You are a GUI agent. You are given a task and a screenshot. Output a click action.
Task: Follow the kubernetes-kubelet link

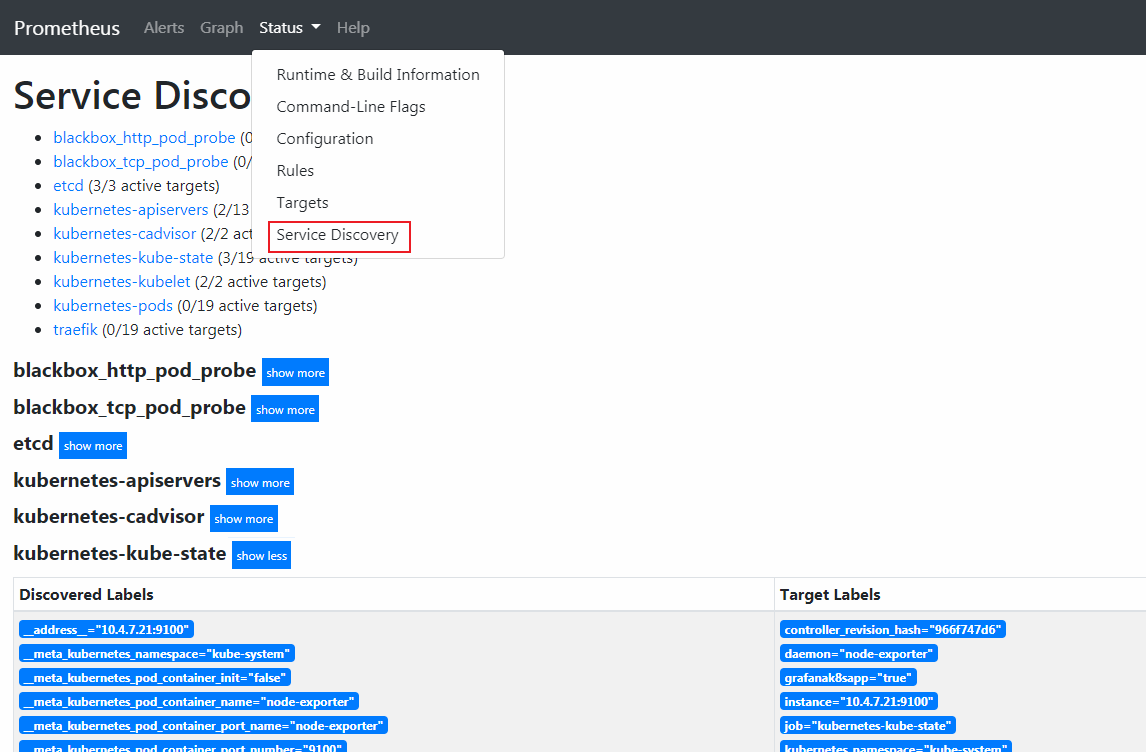pos(121,282)
